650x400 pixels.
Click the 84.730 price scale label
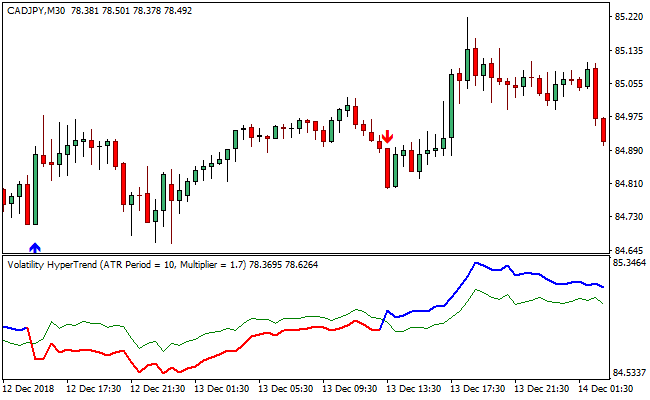(629, 216)
